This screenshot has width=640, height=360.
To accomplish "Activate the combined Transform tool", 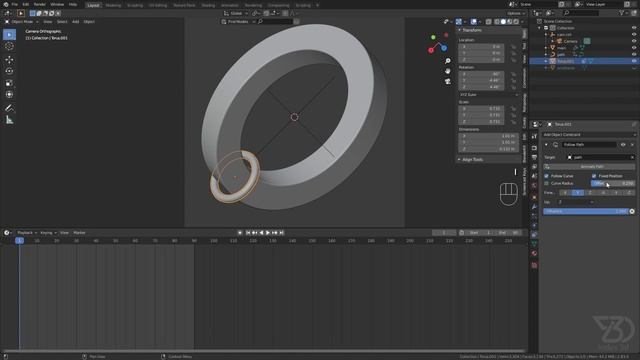I will pos(9,94).
